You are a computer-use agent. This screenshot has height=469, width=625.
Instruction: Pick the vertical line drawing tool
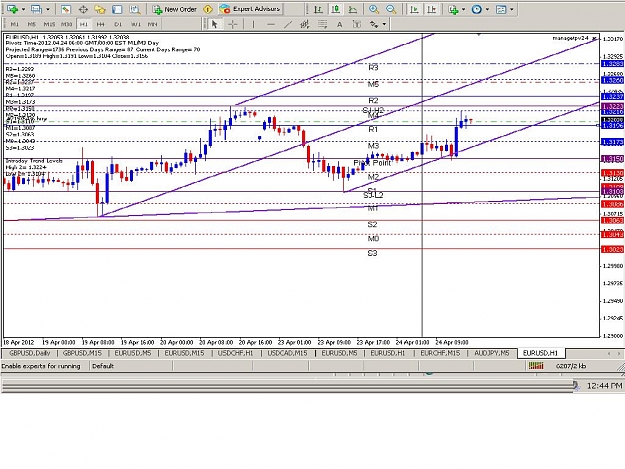(253, 24)
